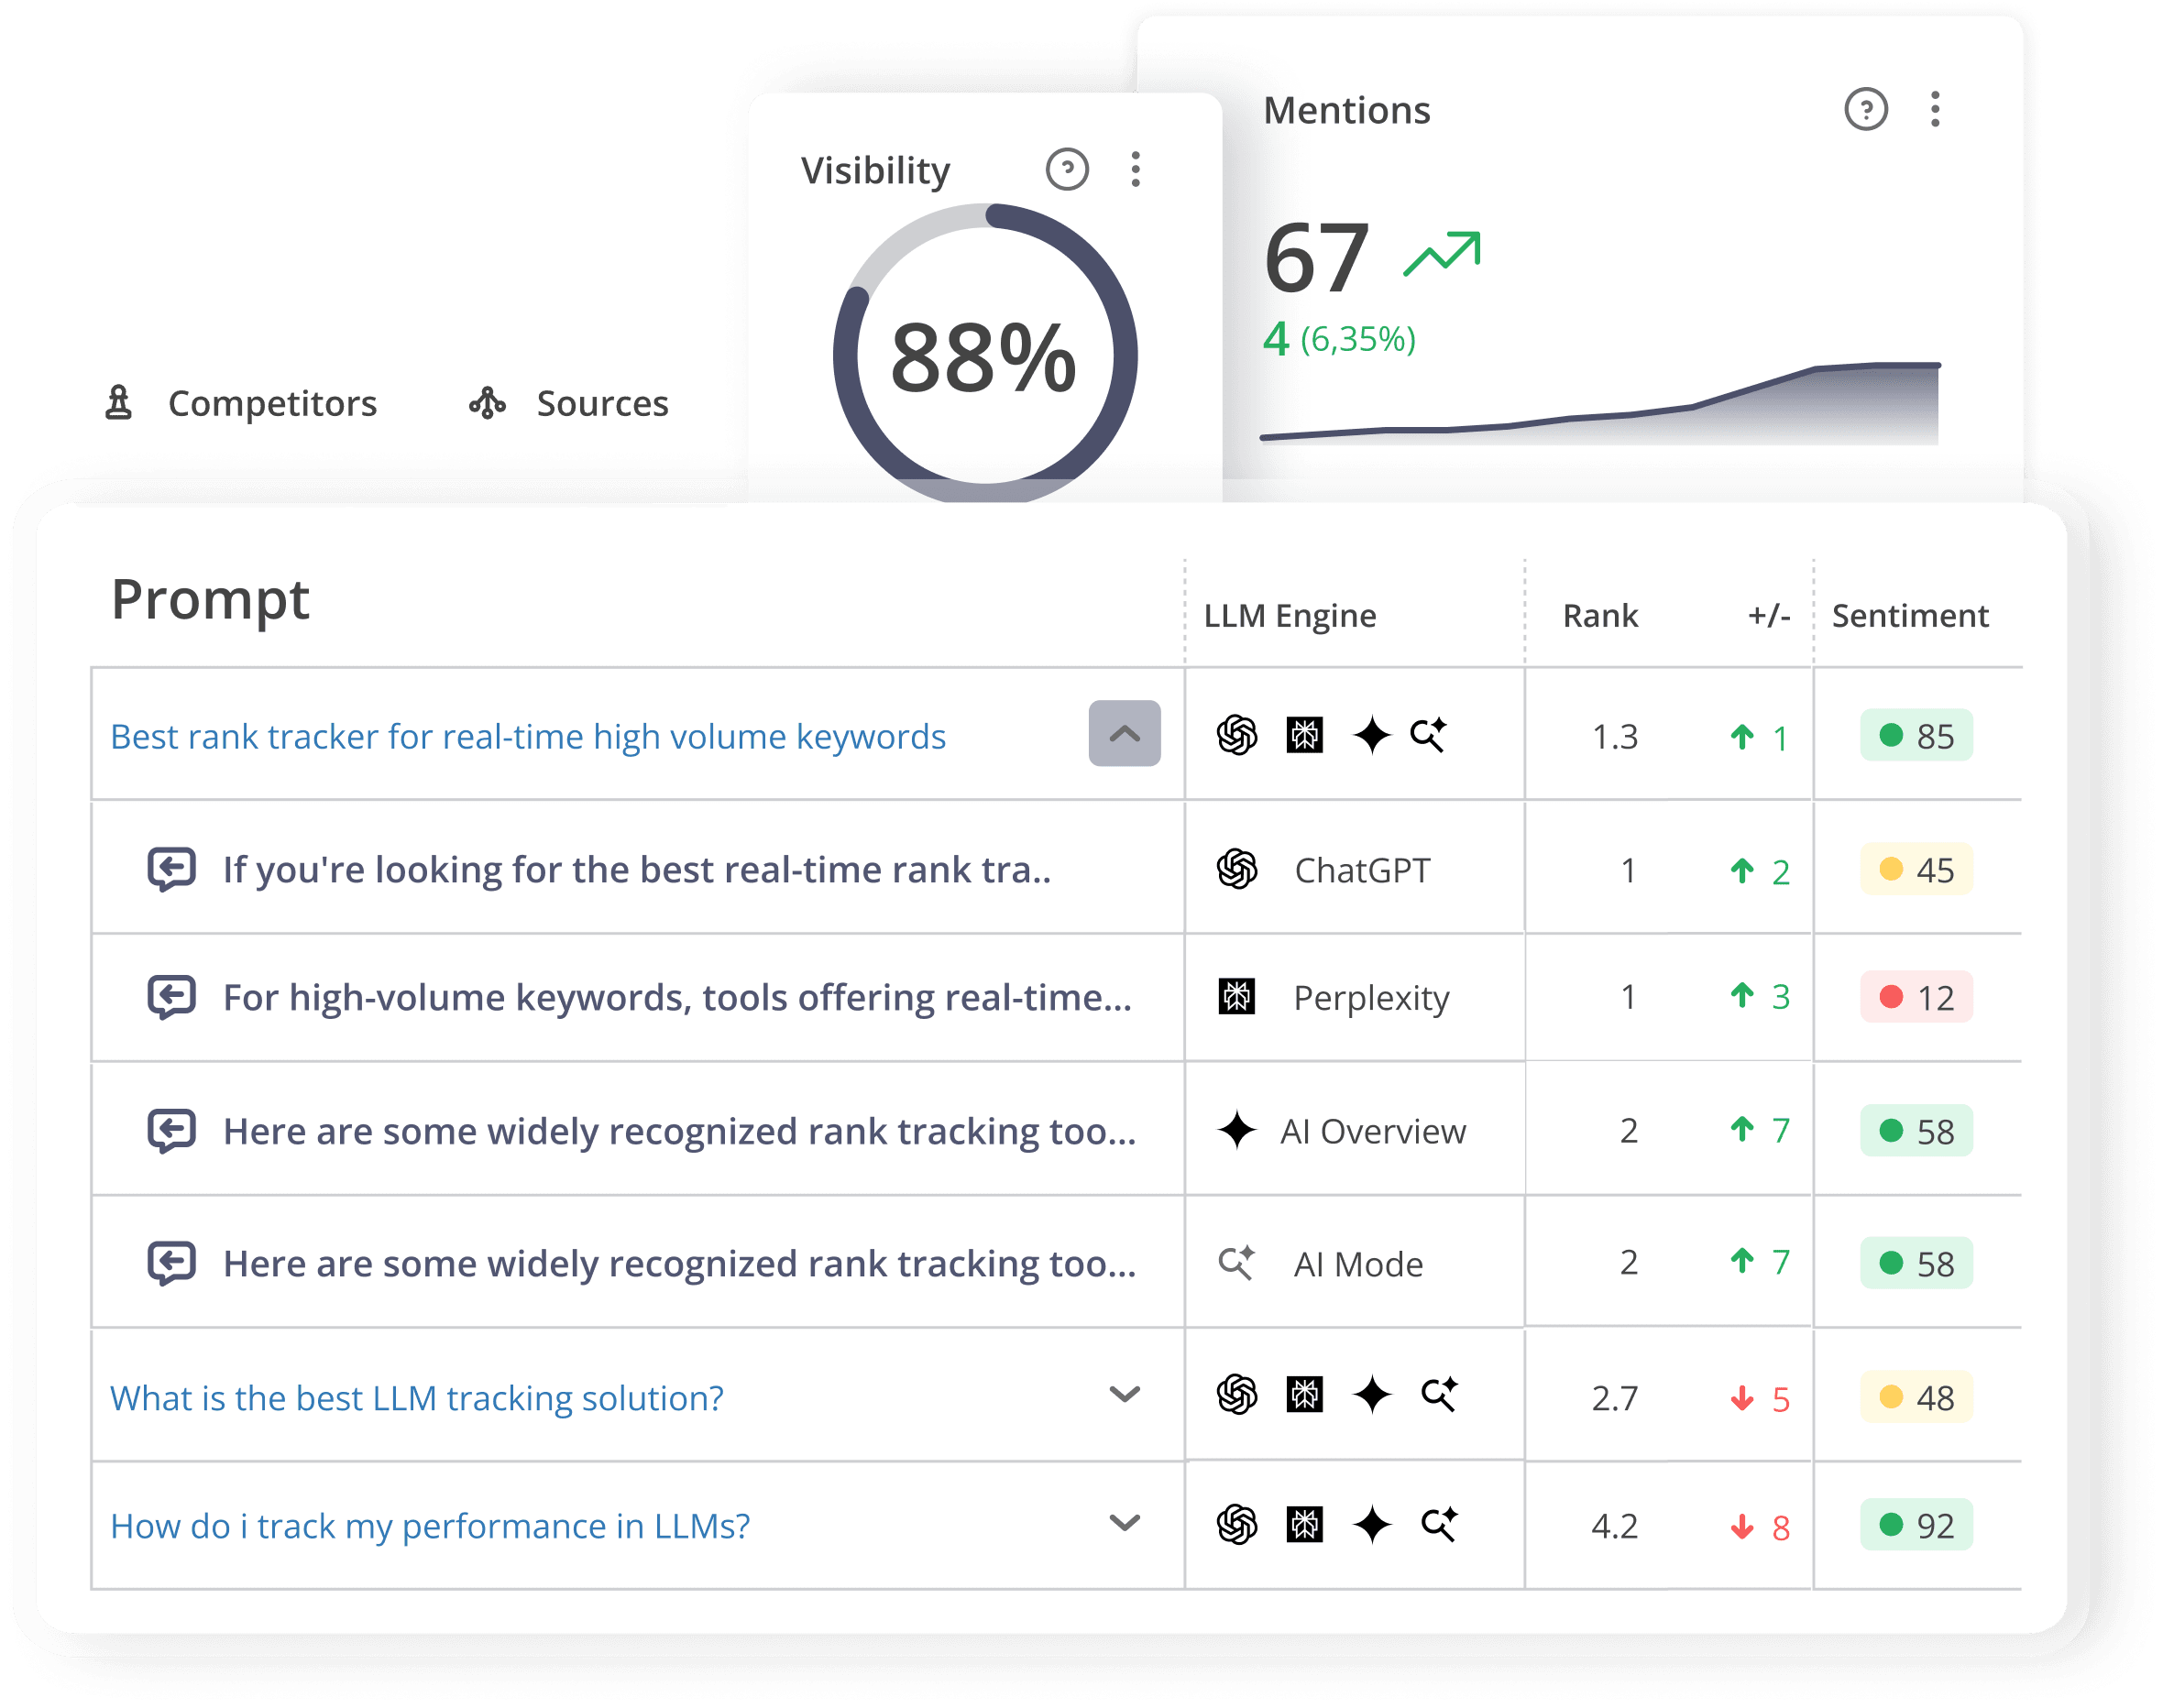Click the red sentiment badge 12
This screenshot has height=1708, width=2163.
(x=1916, y=996)
